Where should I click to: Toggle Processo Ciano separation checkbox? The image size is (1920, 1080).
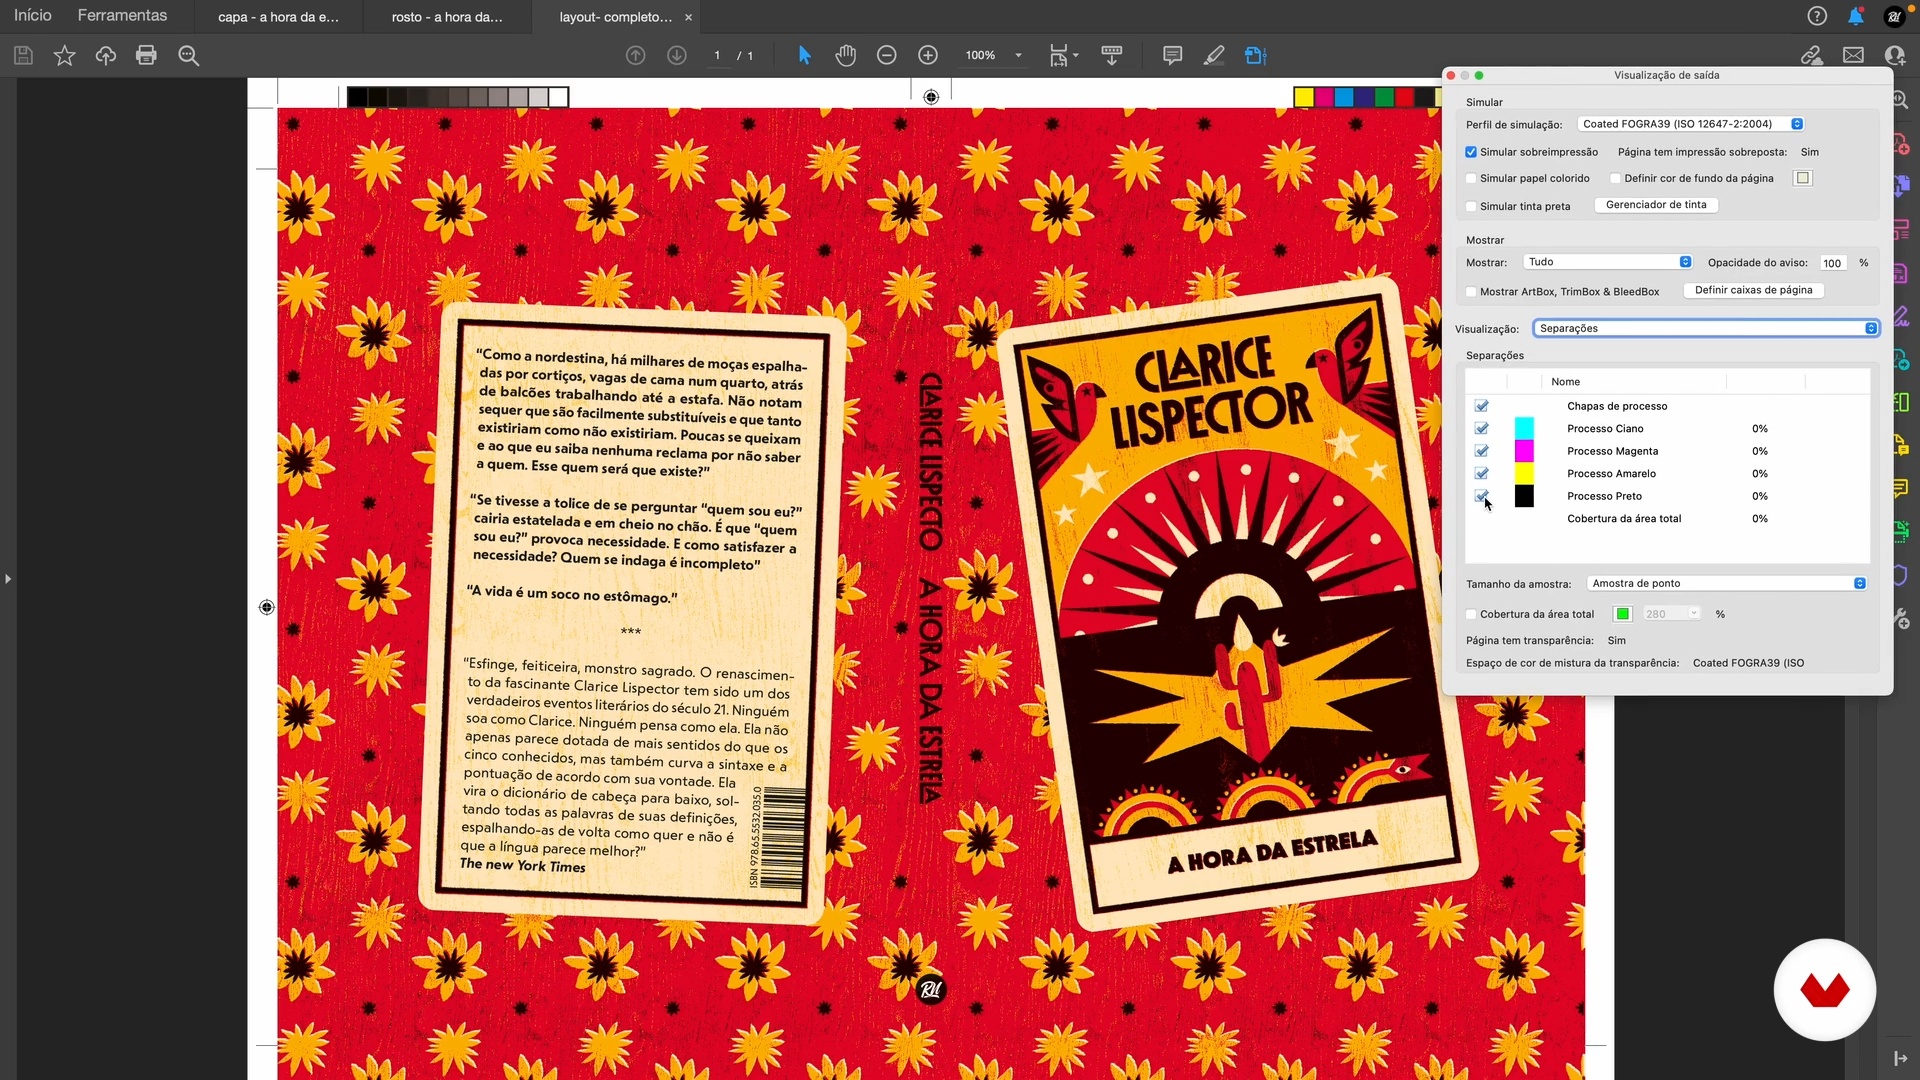tap(1481, 429)
